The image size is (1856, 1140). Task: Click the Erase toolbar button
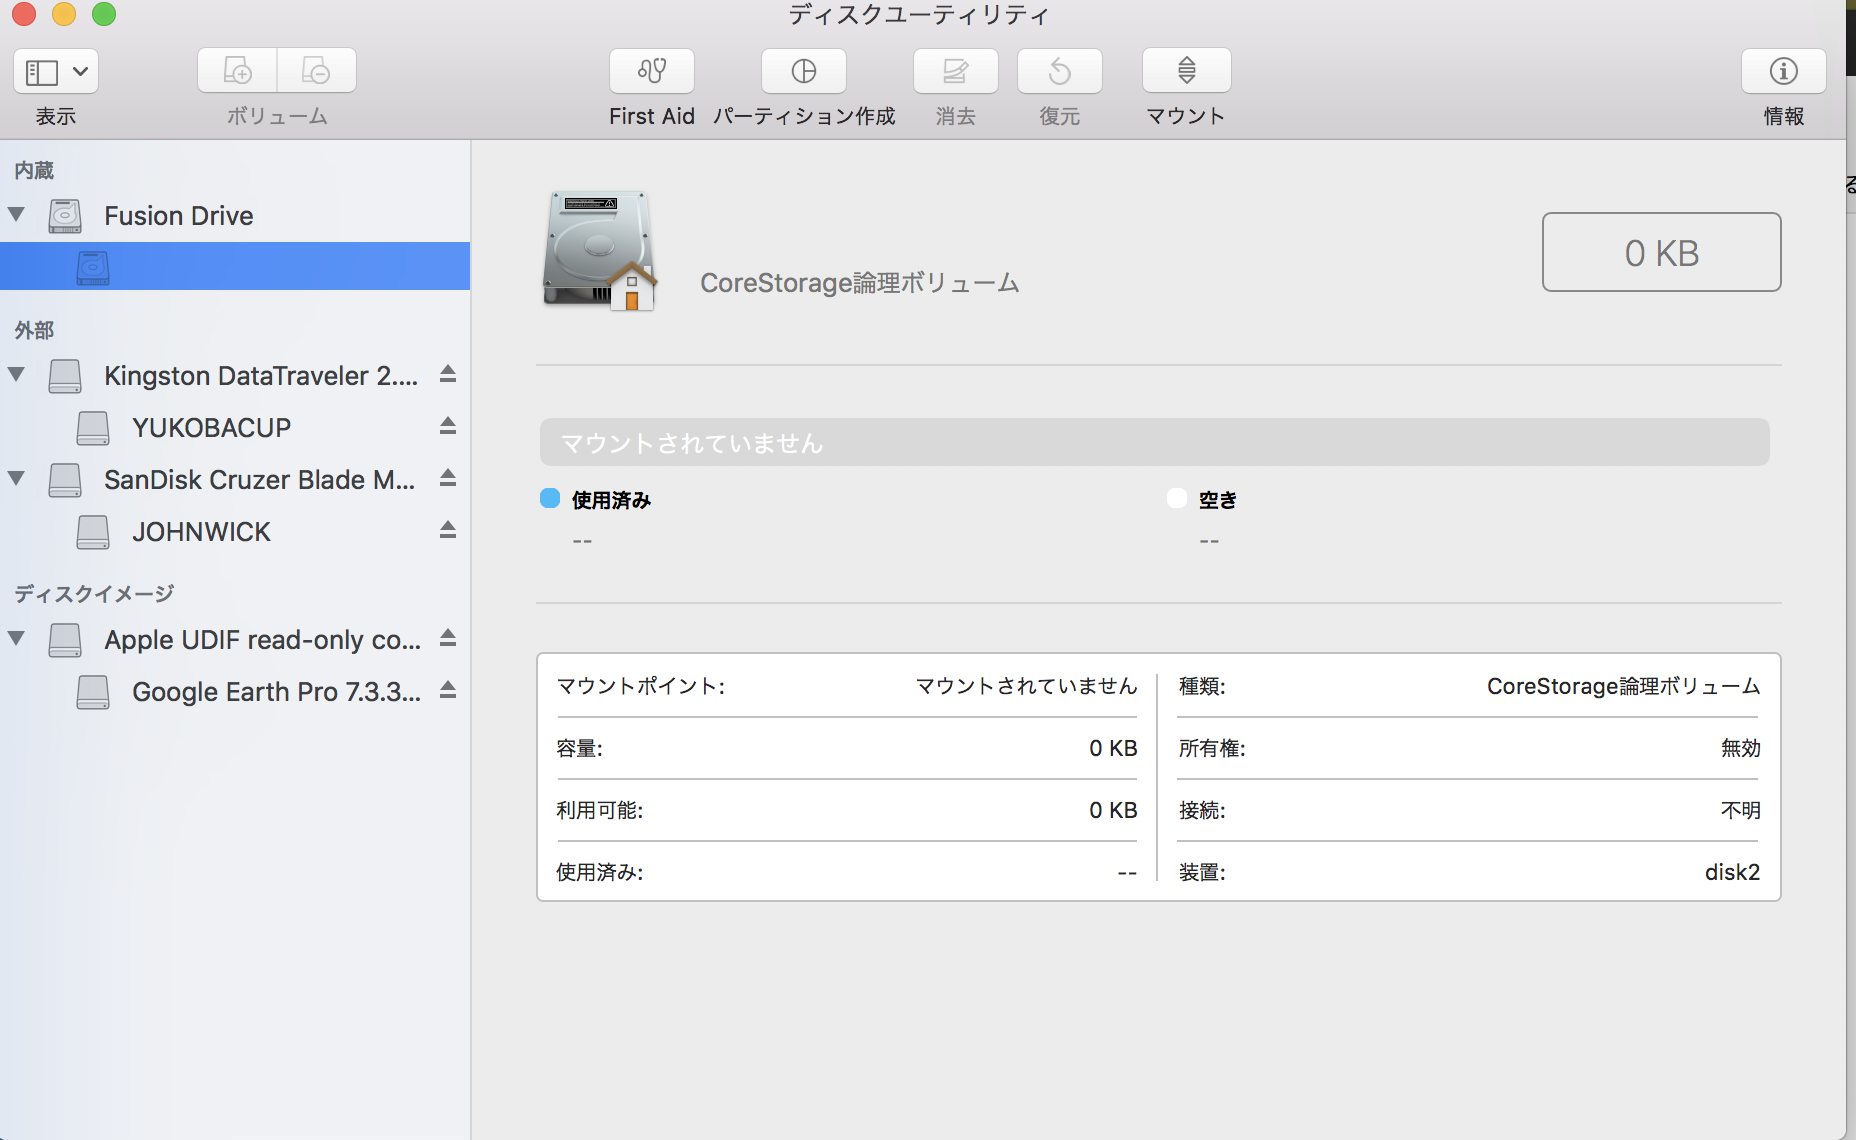click(x=955, y=71)
